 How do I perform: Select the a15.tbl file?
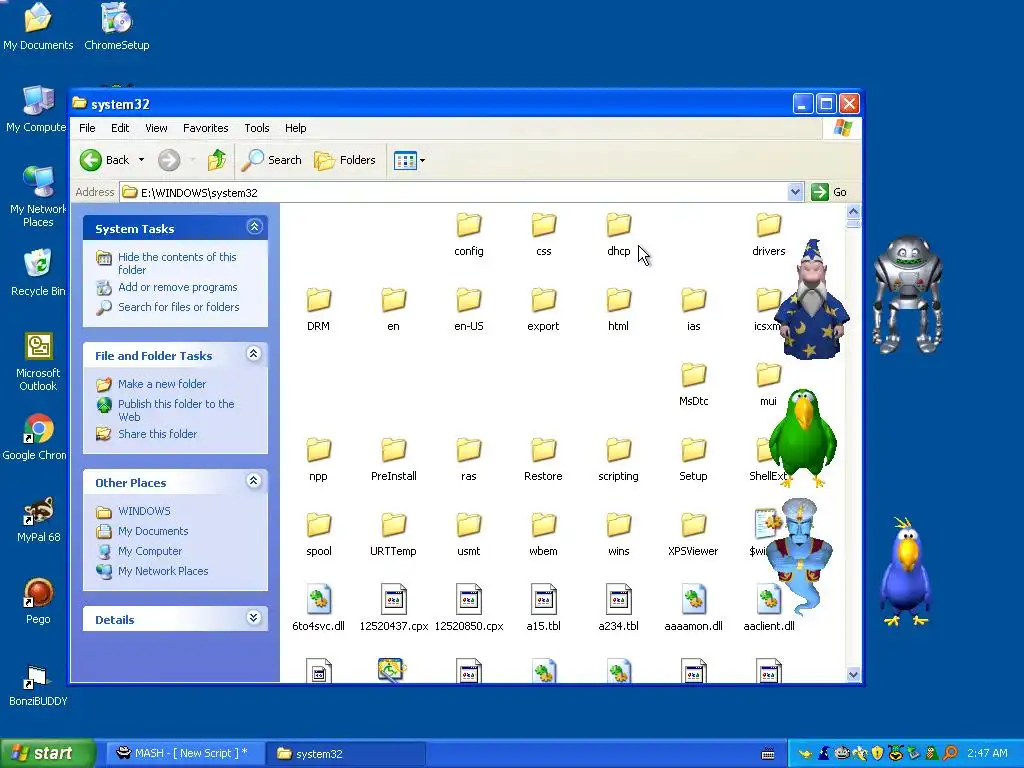pos(543,608)
